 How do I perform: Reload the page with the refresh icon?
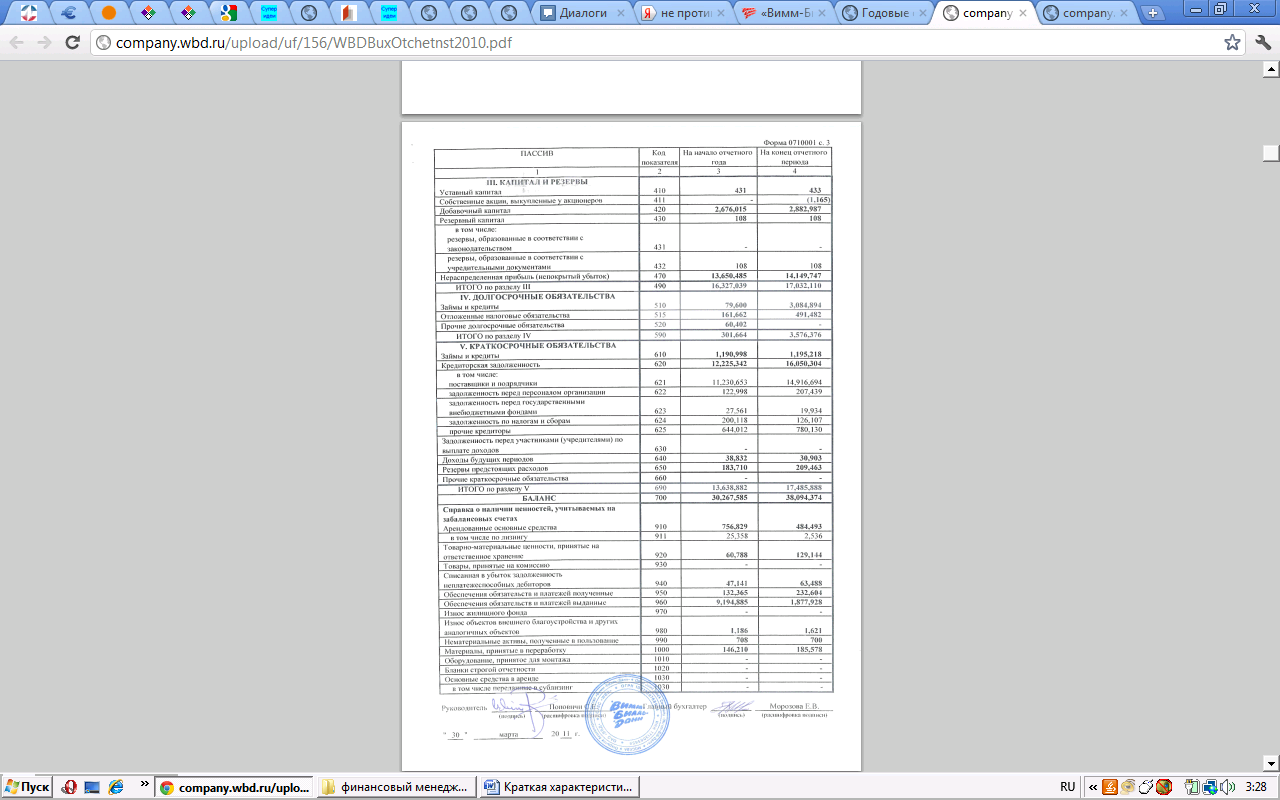[x=72, y=43]
